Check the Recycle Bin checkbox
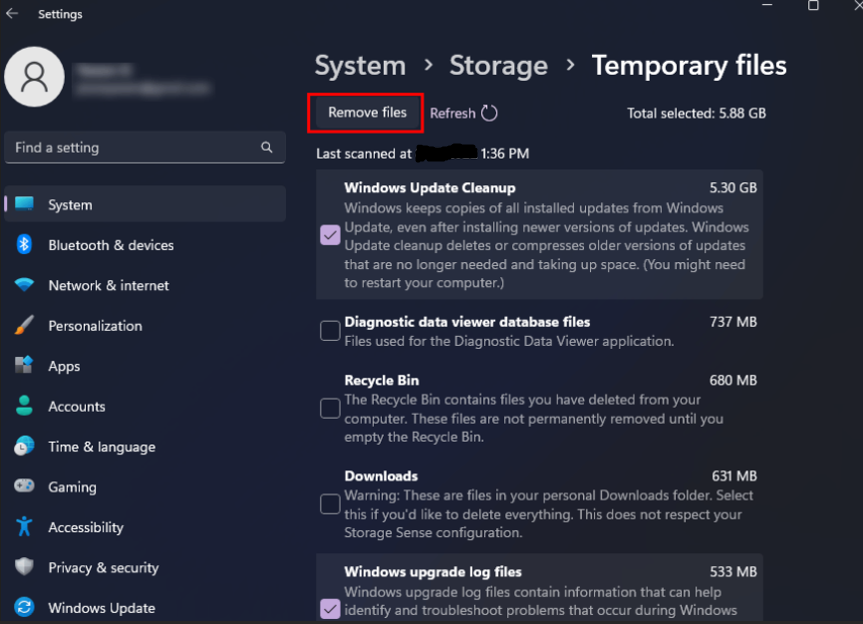863x624 pixels. (330, 408)
